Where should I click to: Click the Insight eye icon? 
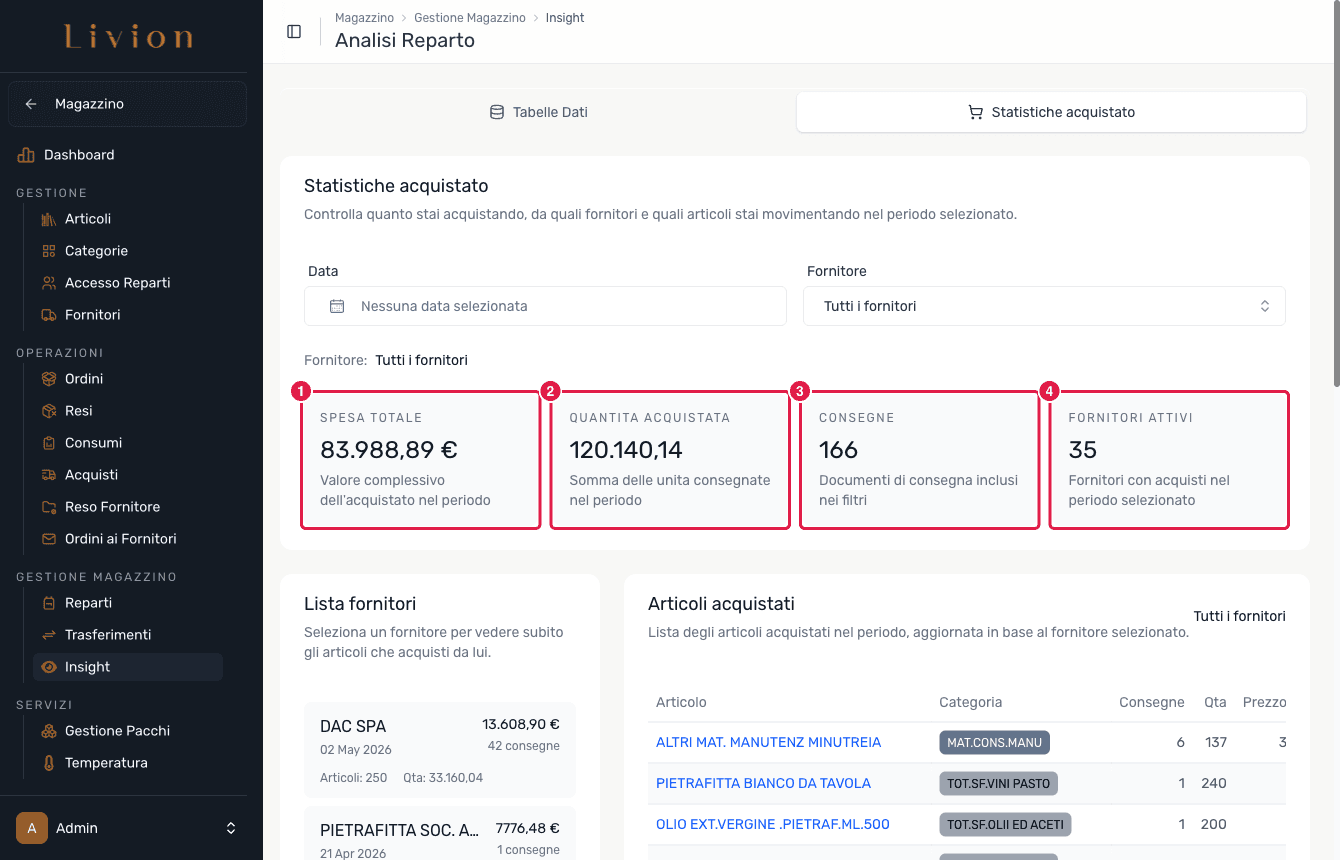pyautogui.click(x=49, y=667)
